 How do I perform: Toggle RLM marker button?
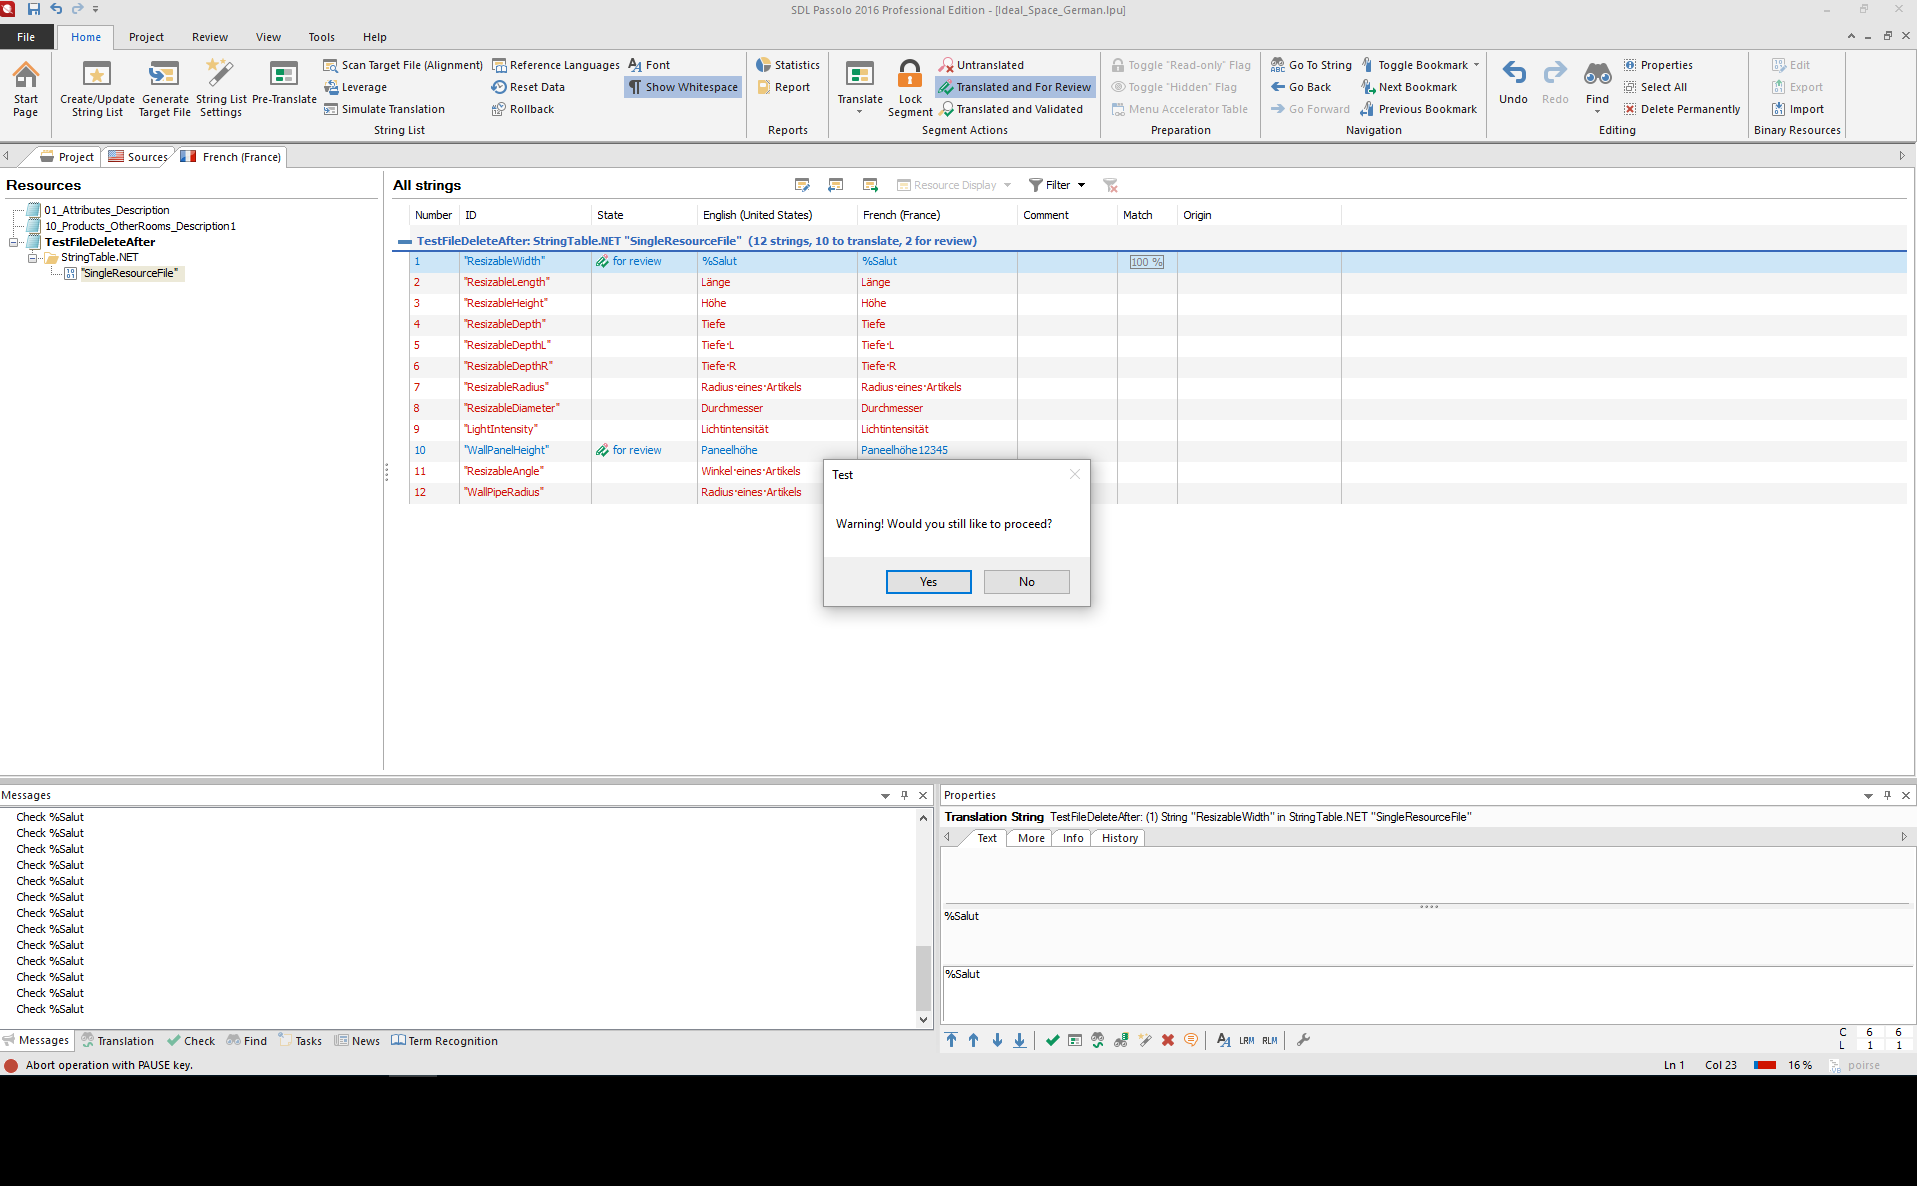tap(1269, 1040)
